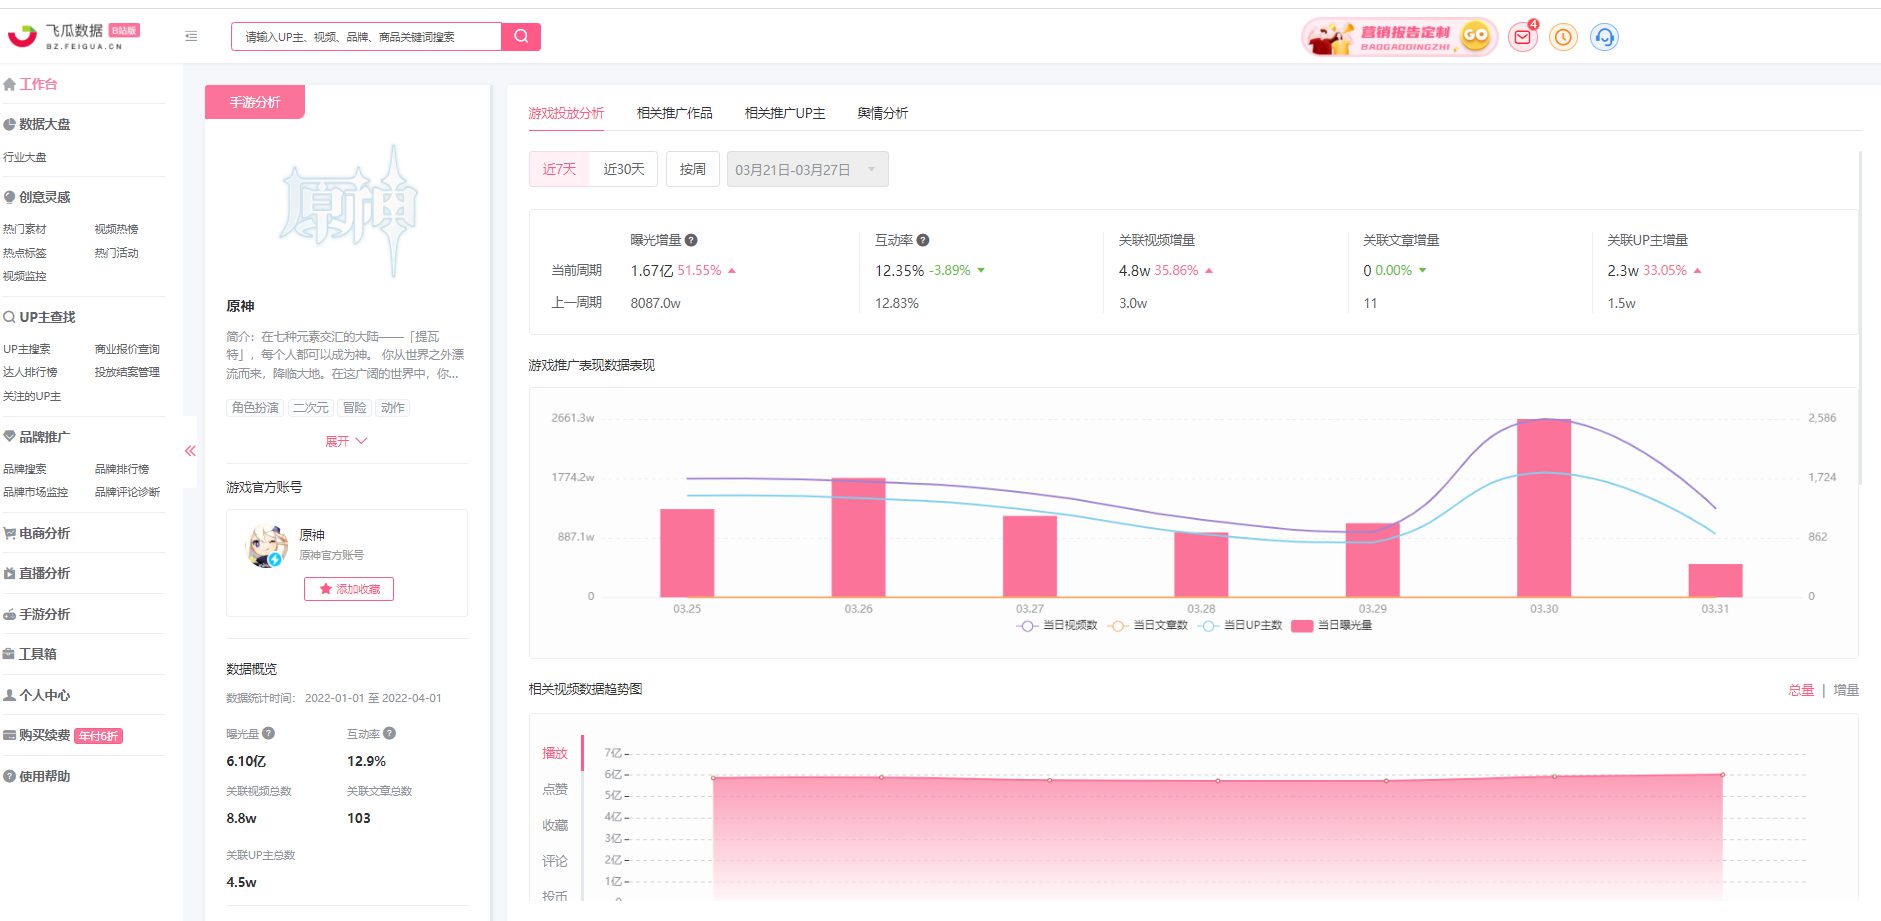
Task: Open 行业大盘 link
Action: click(x=24, y=157)
